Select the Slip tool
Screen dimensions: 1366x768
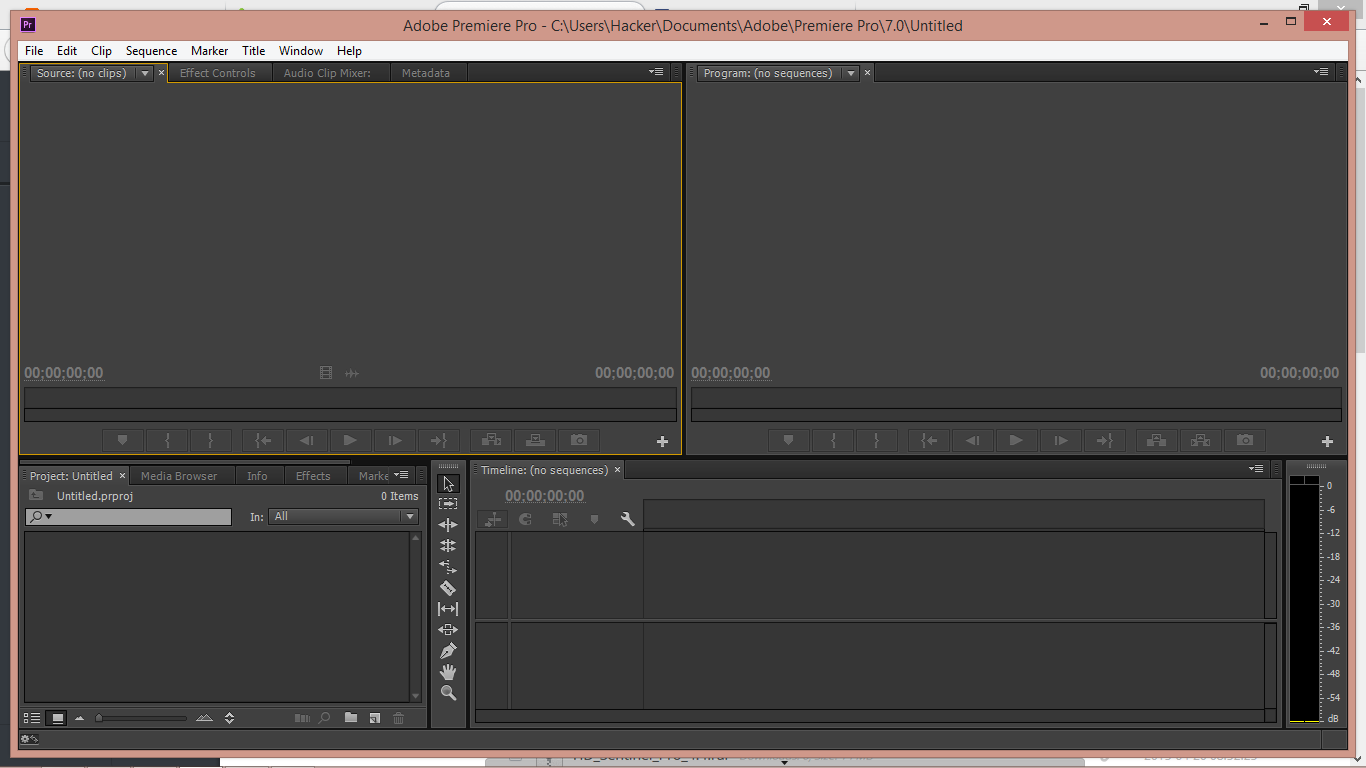coord(448,609)
